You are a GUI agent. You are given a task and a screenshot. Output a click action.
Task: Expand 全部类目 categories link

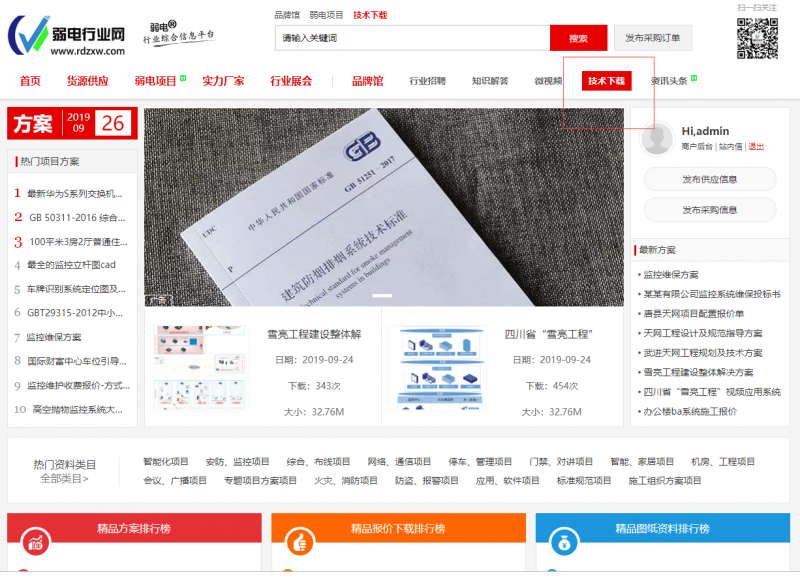tap(64, 479)
